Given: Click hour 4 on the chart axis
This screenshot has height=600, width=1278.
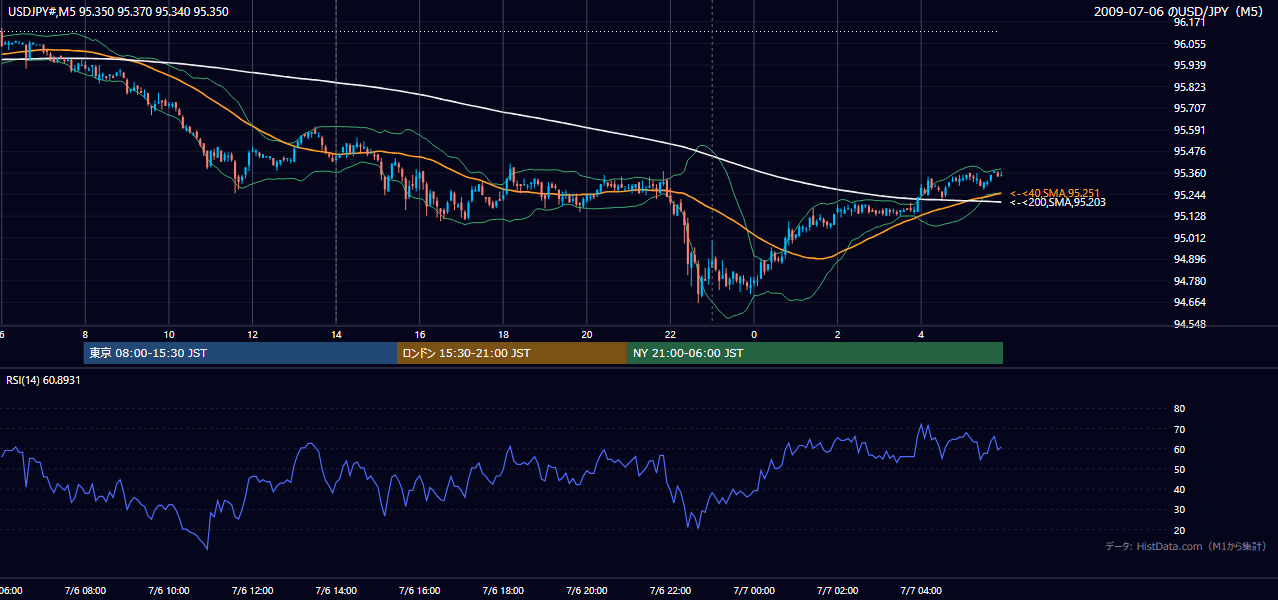Looking at the screenshot, I should pos(921,335).
